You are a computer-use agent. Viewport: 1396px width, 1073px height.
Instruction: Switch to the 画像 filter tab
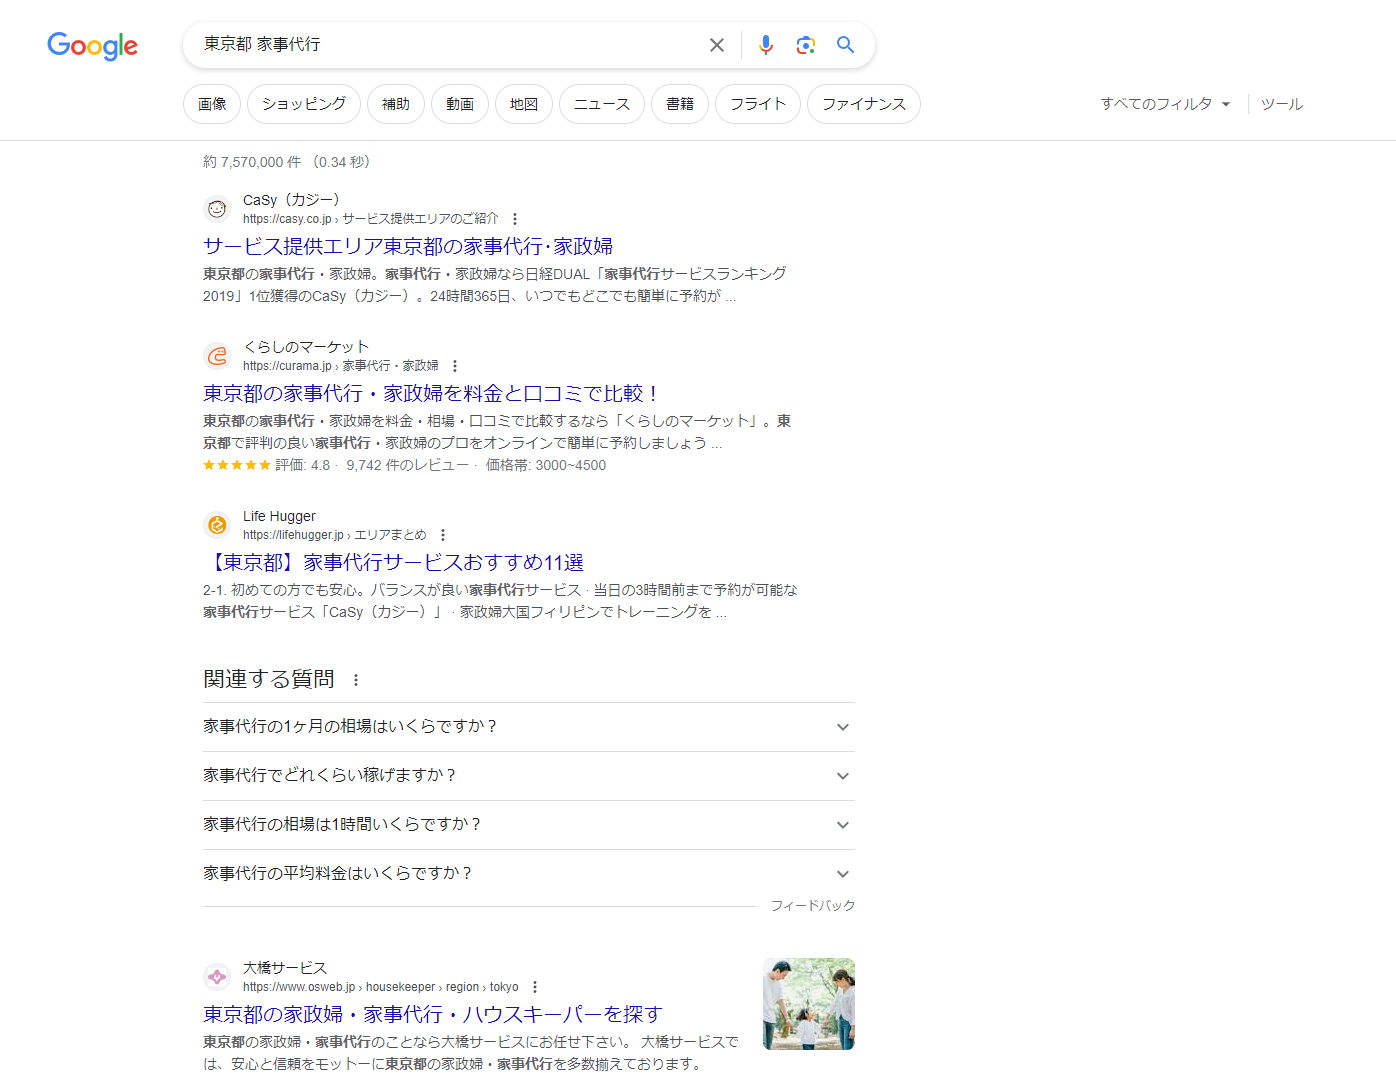(x=212, y=104)
